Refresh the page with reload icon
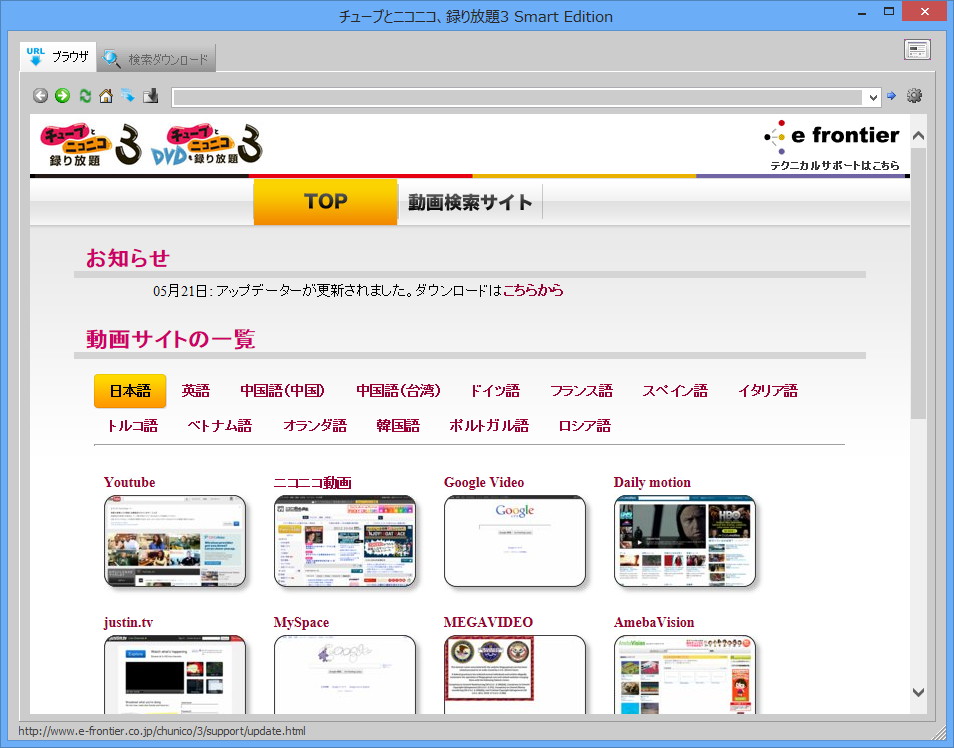Viewport: 954px width, 748px height. (85, 96)
